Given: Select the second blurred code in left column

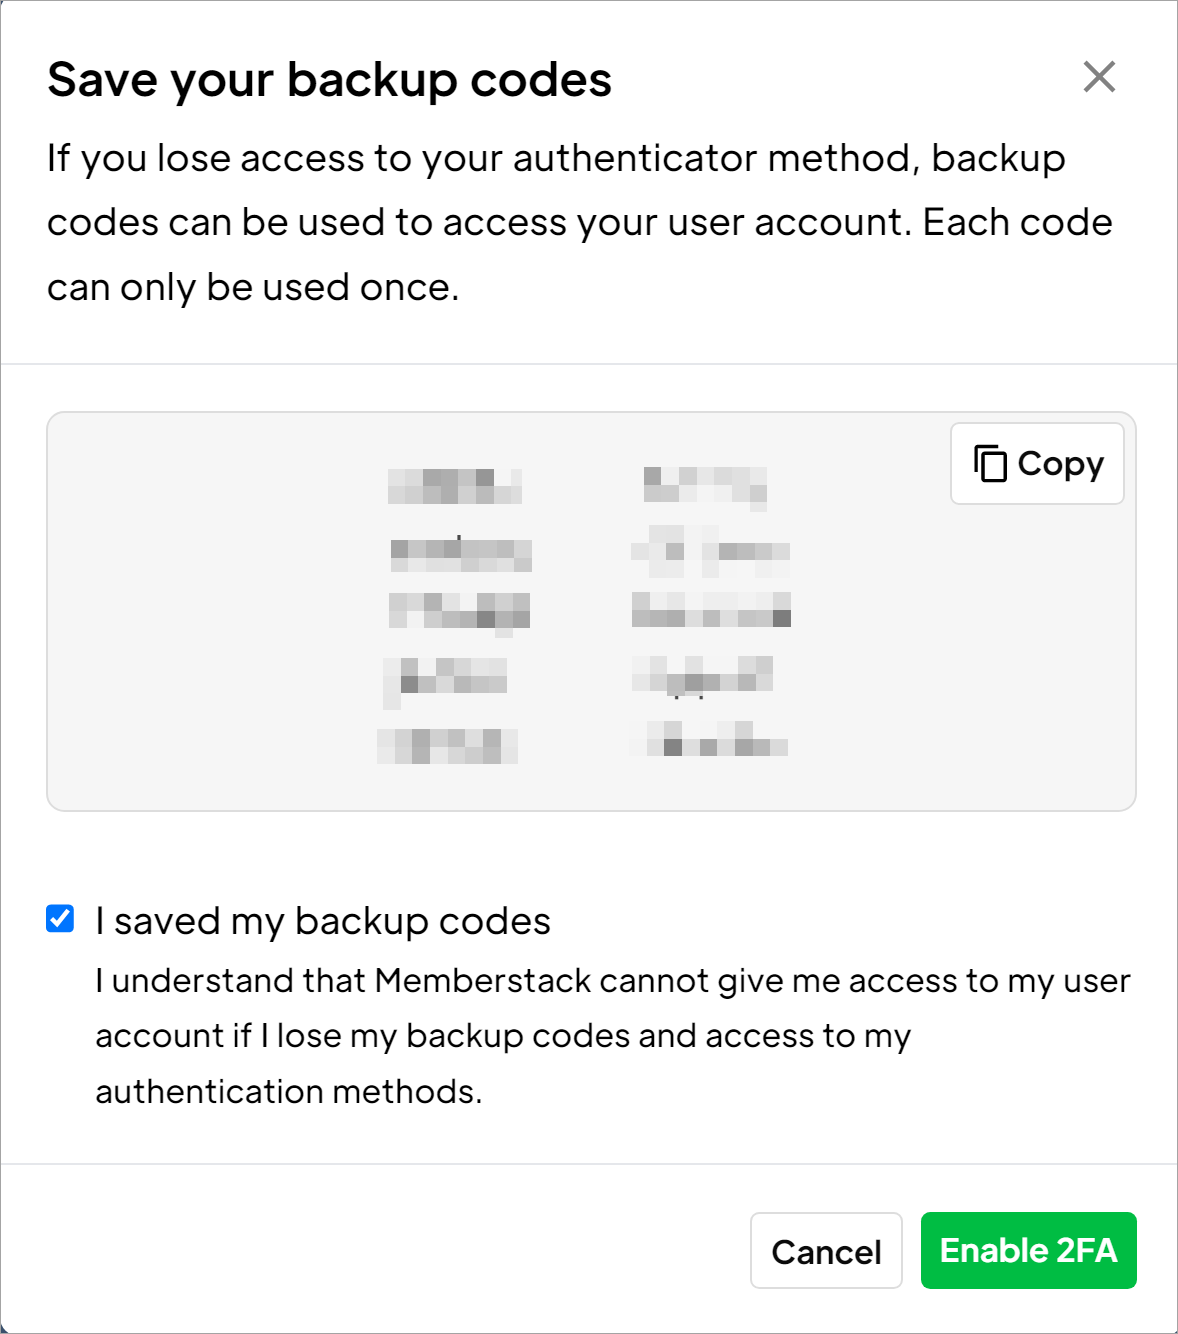Looking at the screenshot, I should 460,552.
